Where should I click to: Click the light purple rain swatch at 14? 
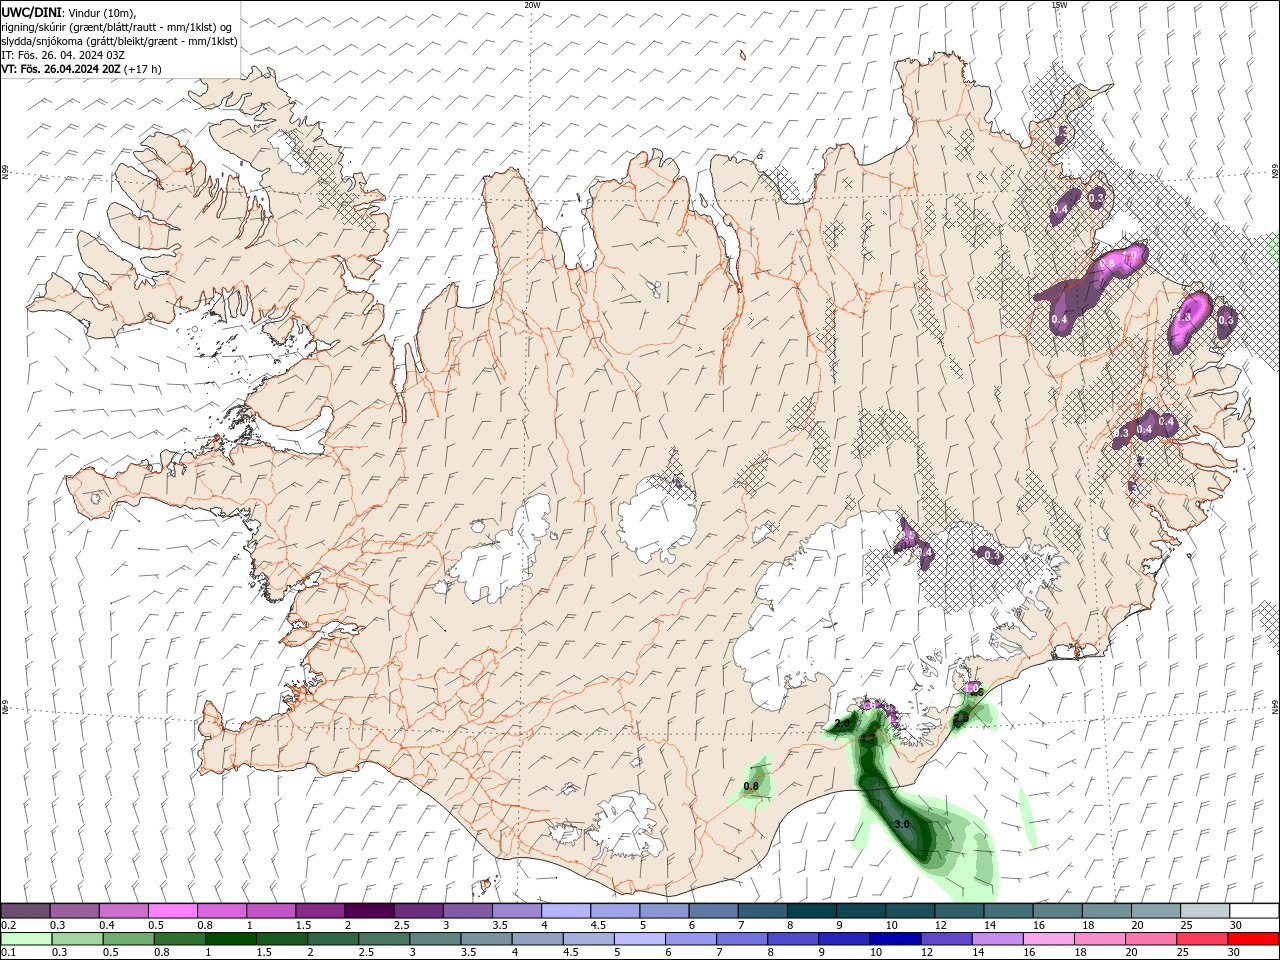(x=996, y=939)
